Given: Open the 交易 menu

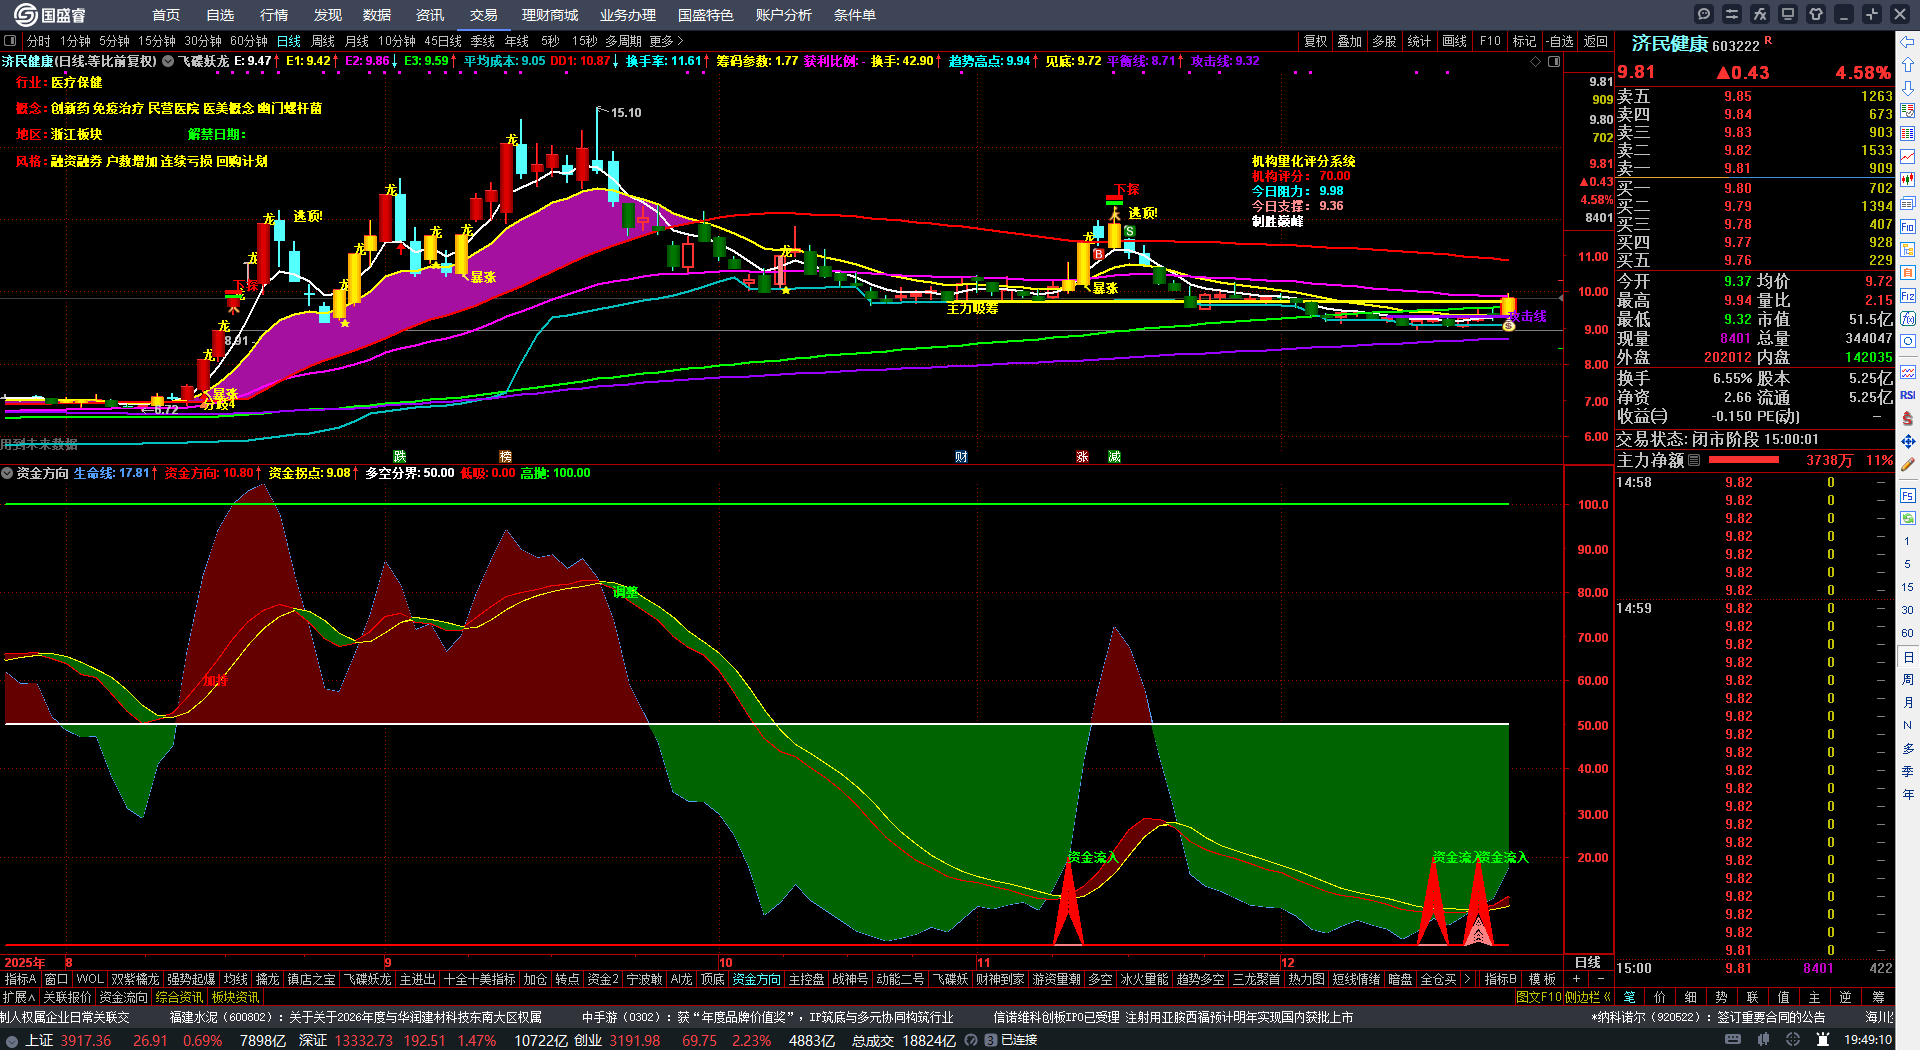Looking at the screenshot, I should [484, 15].
